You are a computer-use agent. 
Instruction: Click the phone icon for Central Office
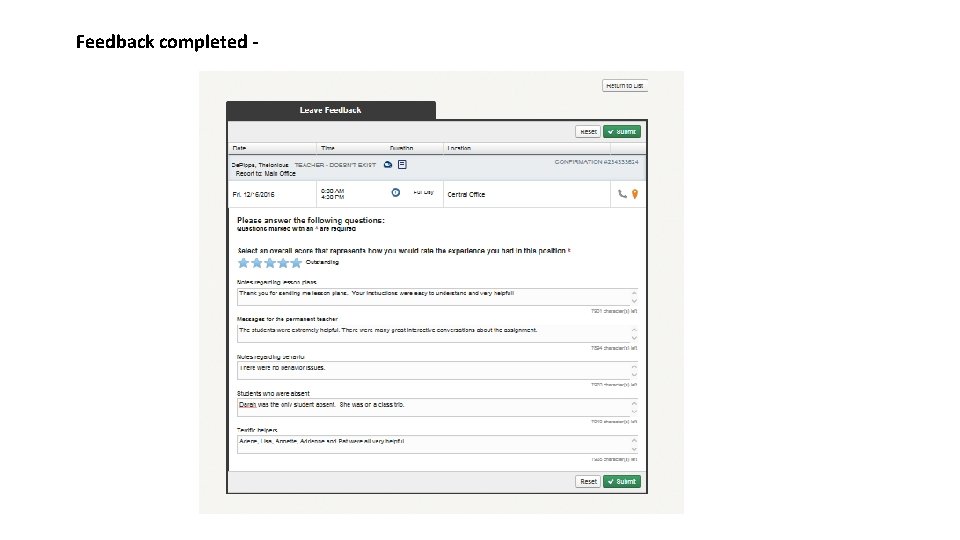pos(622,194)
